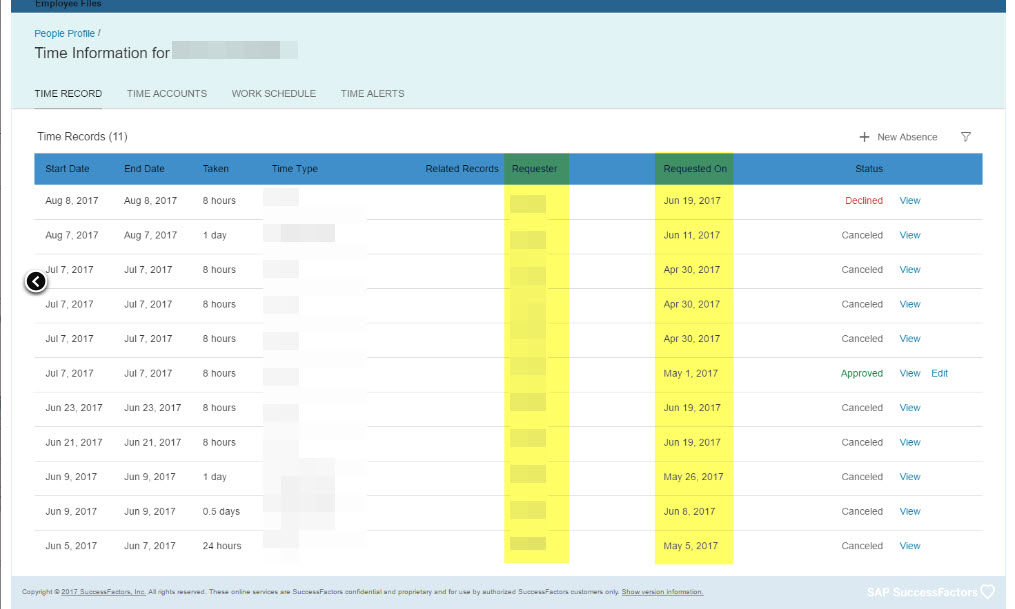Click the Declined status text
This screenshot has height=609, width=1015.
pyautogui.click(x=864, y=201)
